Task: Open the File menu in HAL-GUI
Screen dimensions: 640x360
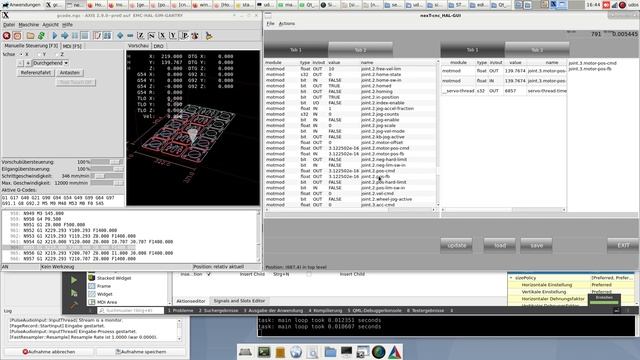Action: [270, 24]
